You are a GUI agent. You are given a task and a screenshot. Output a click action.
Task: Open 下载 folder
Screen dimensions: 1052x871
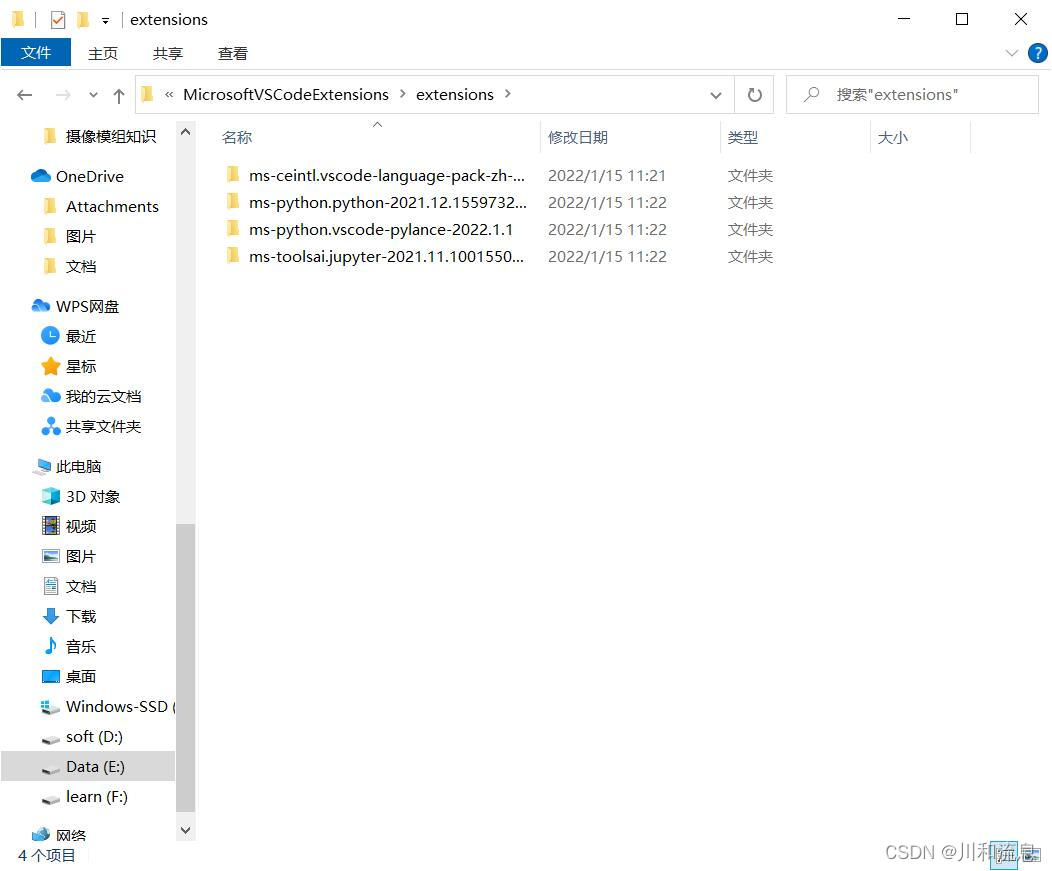[81, 616]
